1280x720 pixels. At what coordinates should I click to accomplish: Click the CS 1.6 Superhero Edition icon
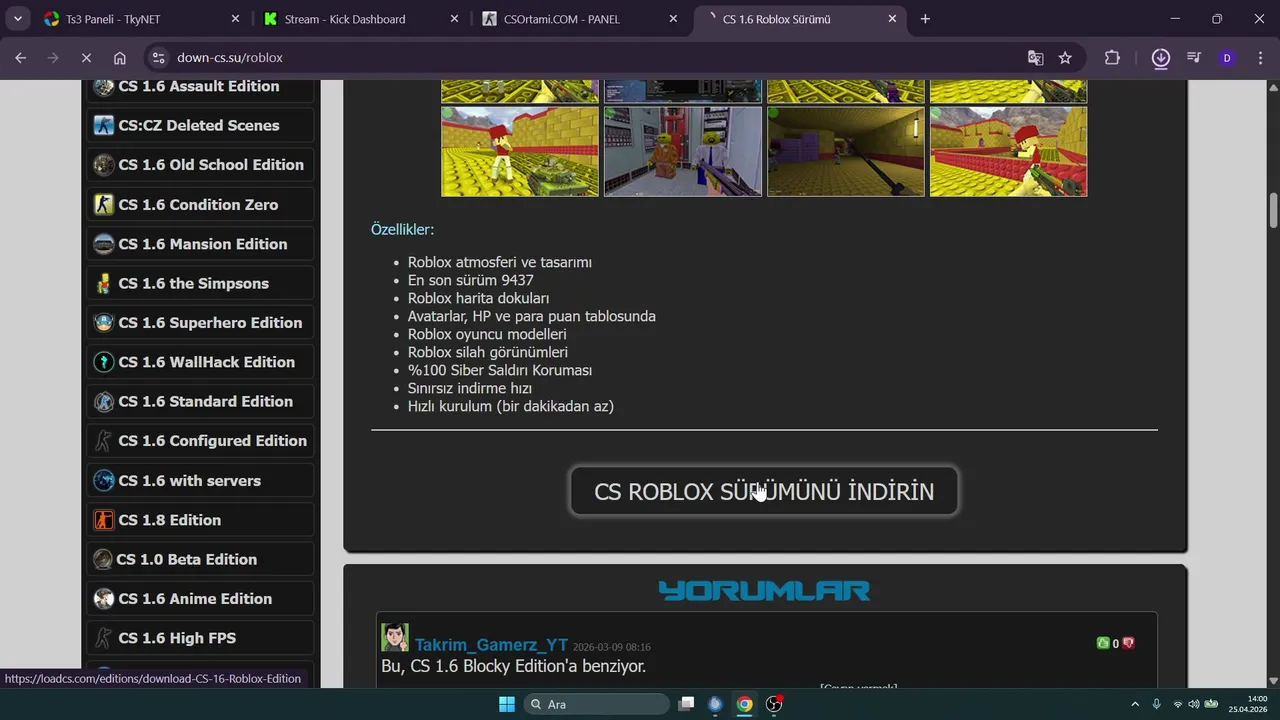[103, 323]
